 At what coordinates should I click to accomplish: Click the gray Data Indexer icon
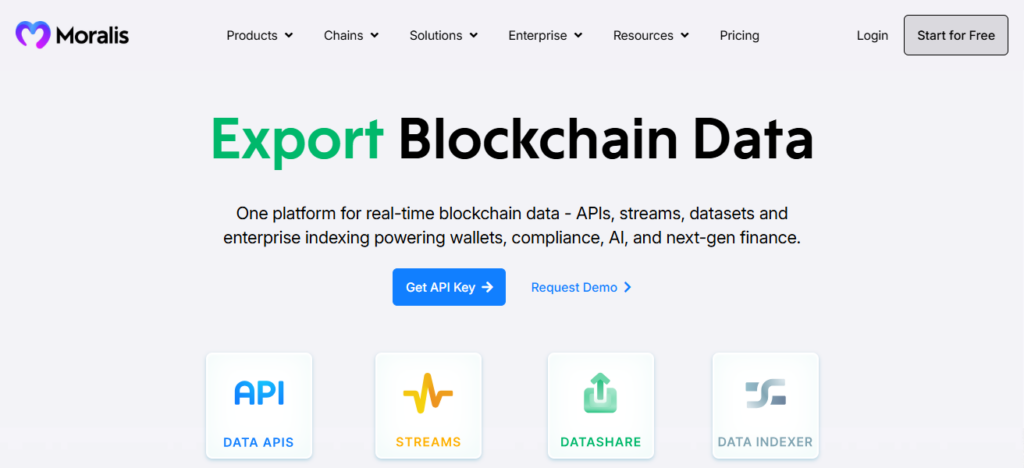click(765, 393)
